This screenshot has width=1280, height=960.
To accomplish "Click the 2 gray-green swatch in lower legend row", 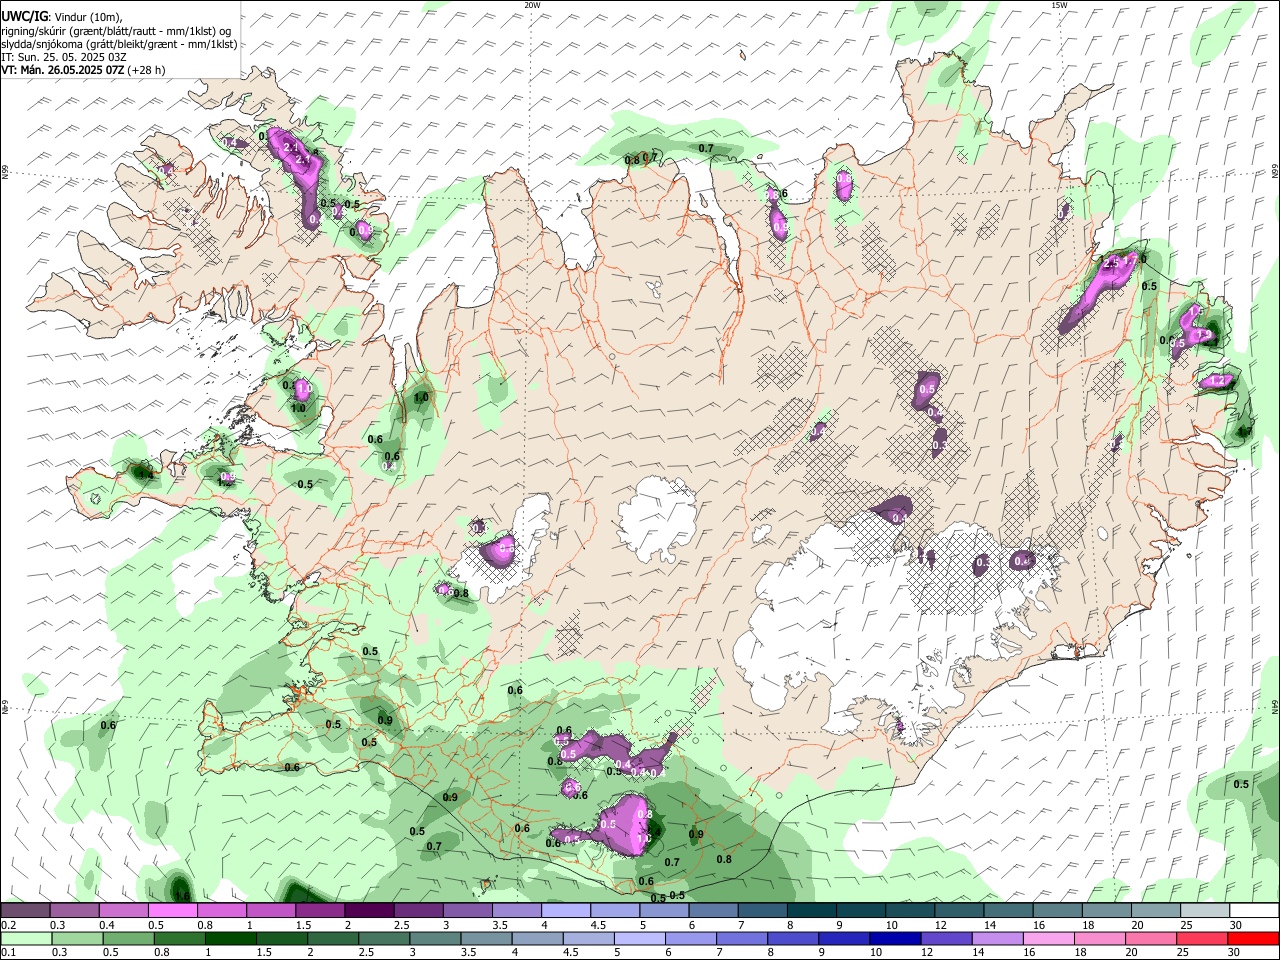I will (x=333, y=938).
